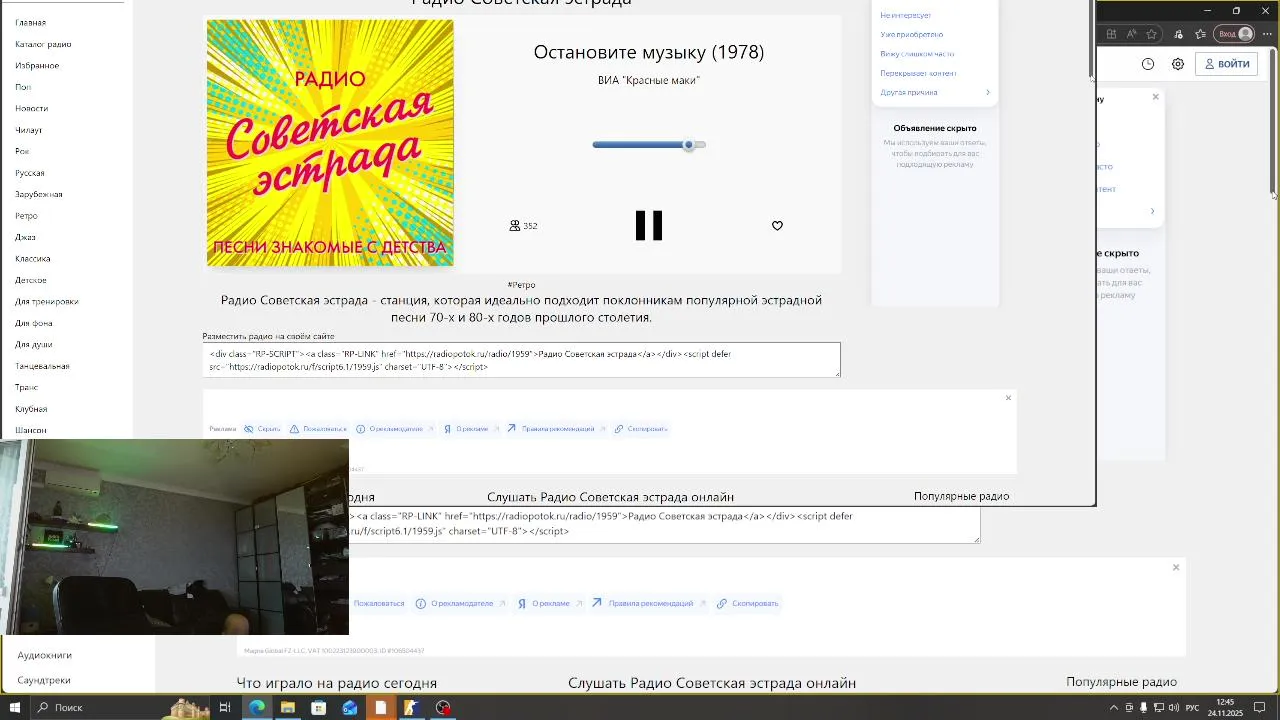The image size is (1280, 720).
Task: Select Для фона in the sidebar
Action: (34, 323)
